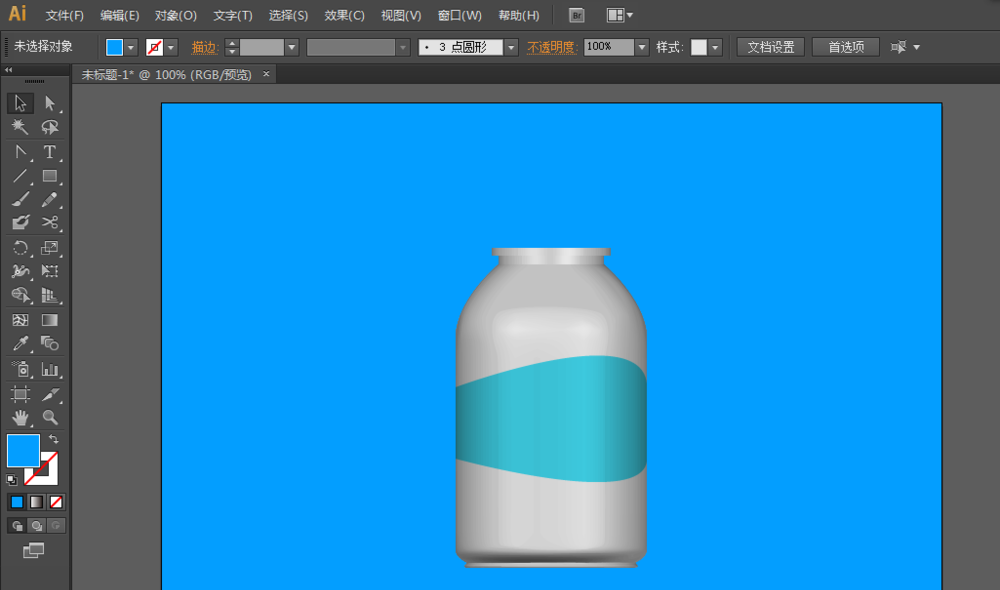Viewport: 1000px width, 590px height.
Task: Open the 样式 style dropdown
Action: 715,47
